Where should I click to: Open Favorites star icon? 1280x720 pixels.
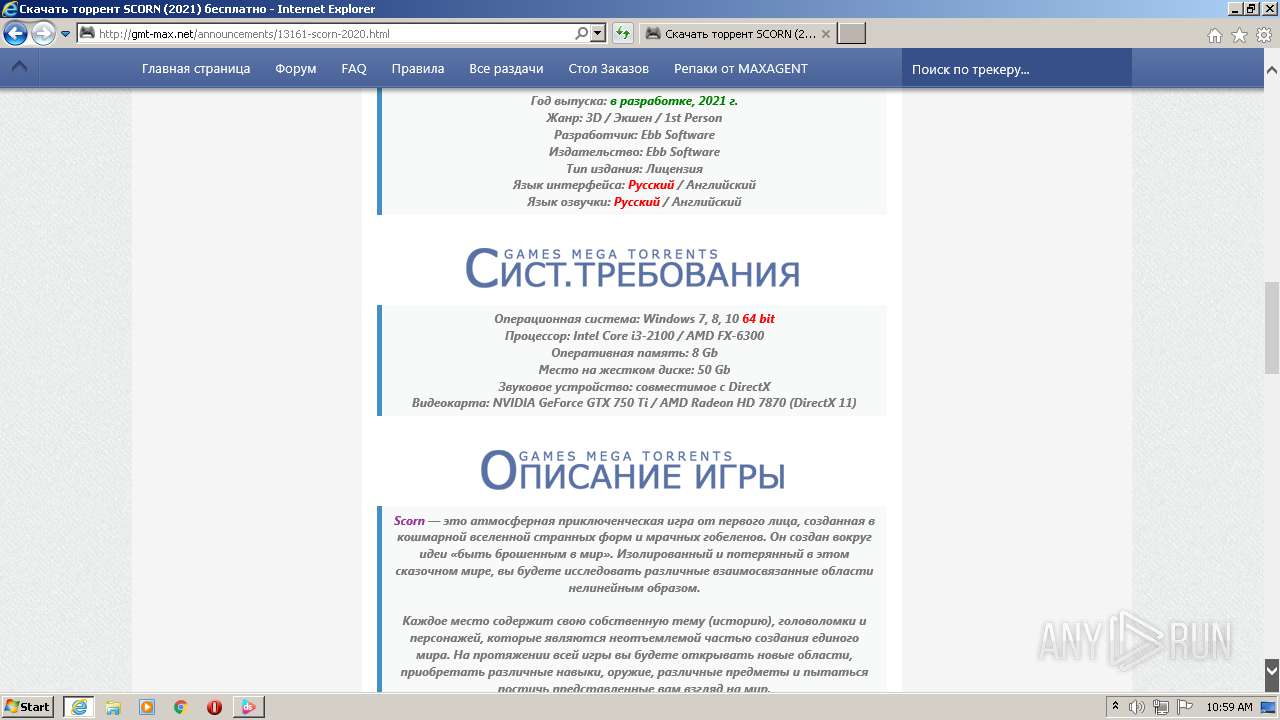1239,35
